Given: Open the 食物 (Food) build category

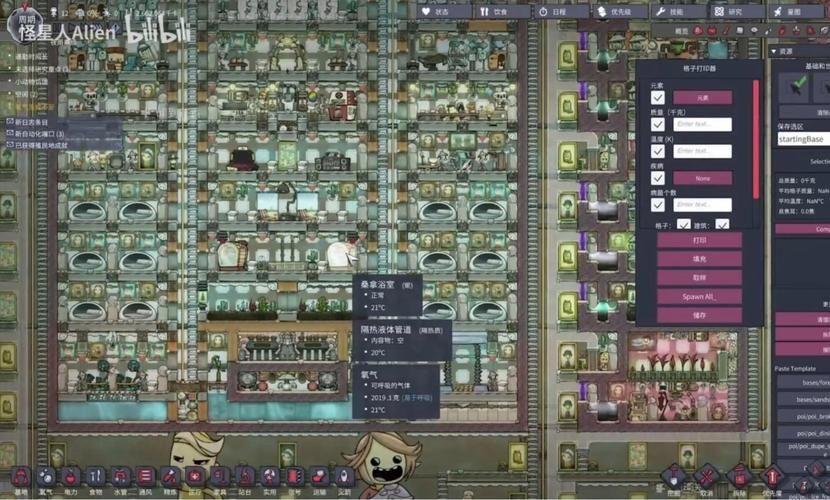Looking at the screenshot, I should pyautogui.click(x=96, y=478).
